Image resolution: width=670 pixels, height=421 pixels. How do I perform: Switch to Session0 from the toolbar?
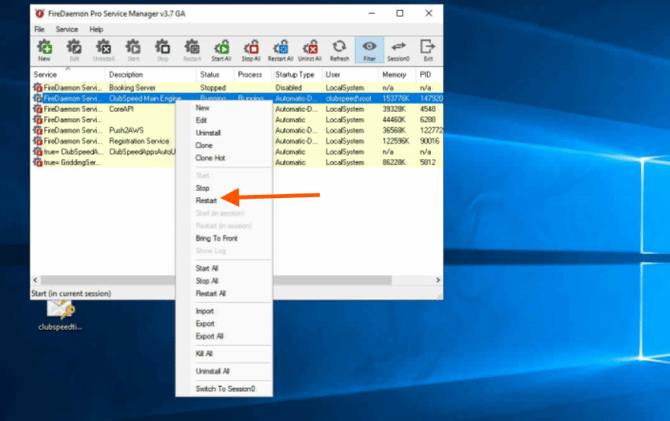click(398, 50)
